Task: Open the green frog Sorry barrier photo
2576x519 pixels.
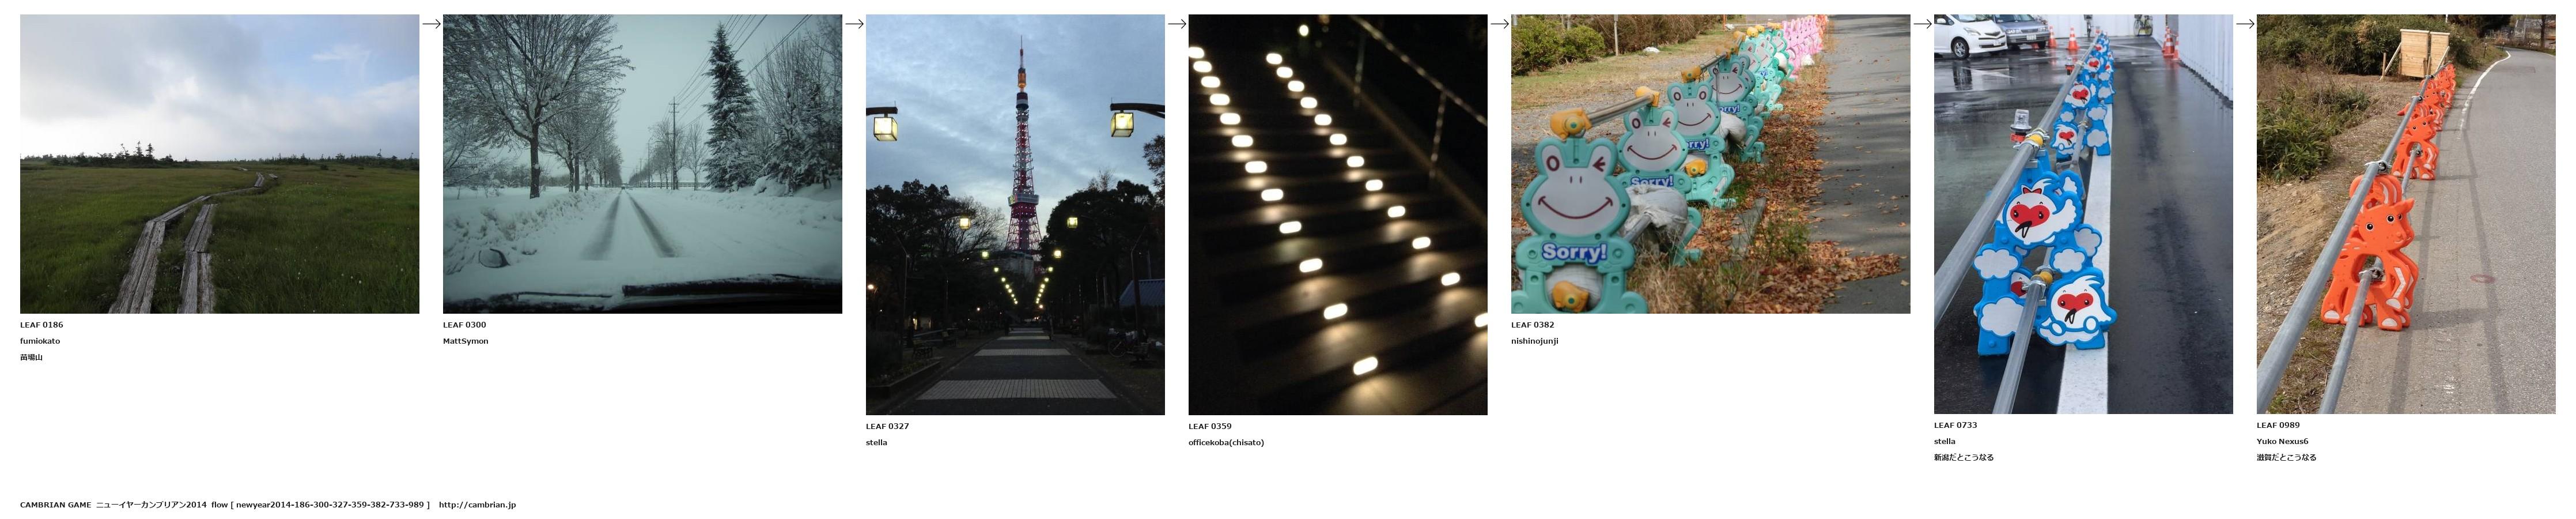Action: 1710,164
